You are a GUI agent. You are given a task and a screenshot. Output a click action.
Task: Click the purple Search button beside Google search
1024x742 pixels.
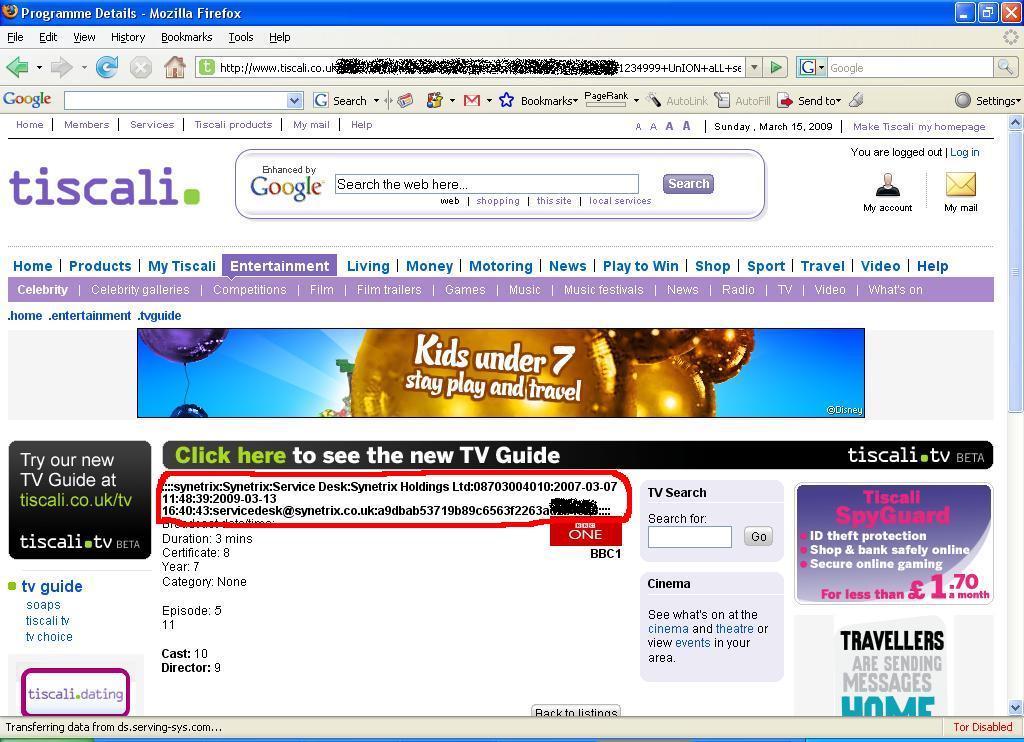tap(688, 184)
